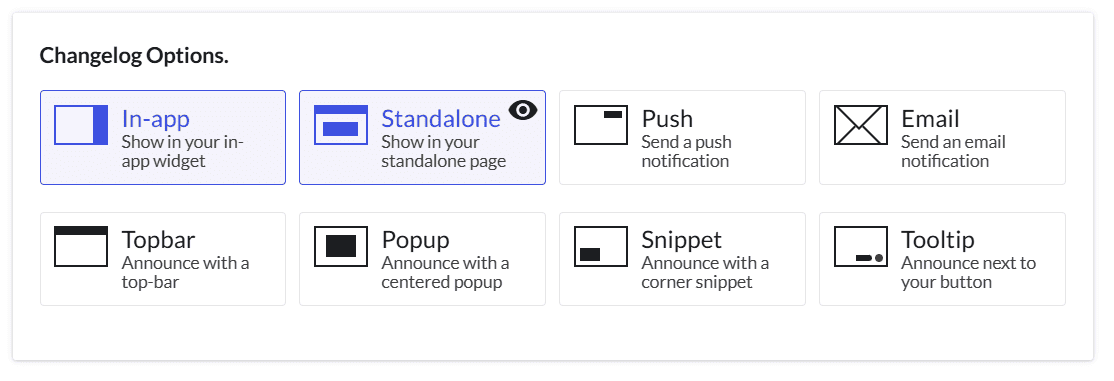Preview standalone page via eye icon
Image resolution: width=1114 pixels, height=381 pixels.
(x=523, y=109)
